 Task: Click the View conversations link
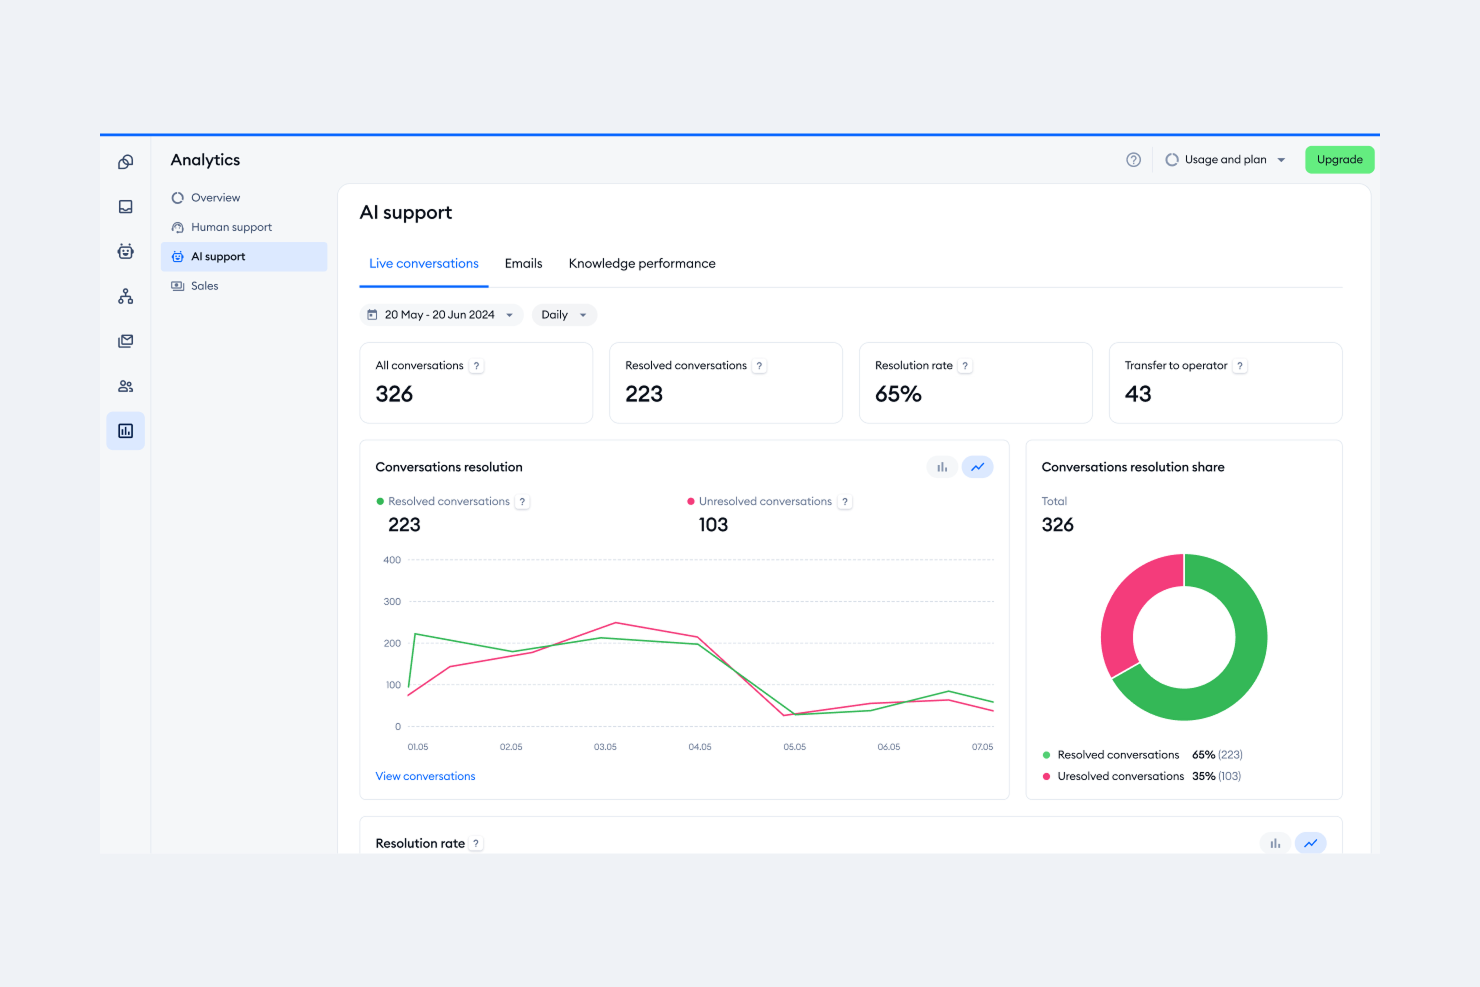(425, 776)
